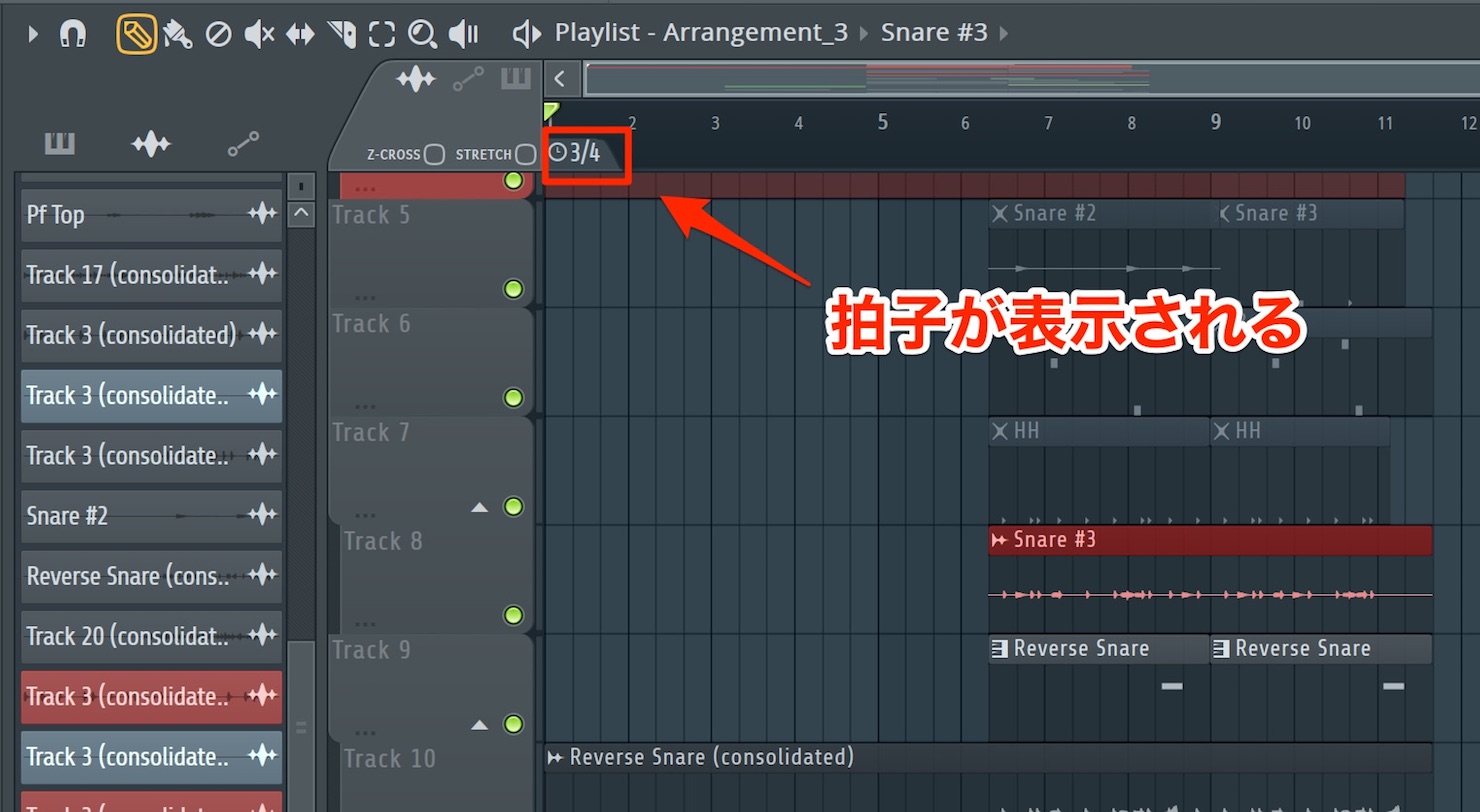The image size is (1480, 812).
Task: Click the speaker icon before Playlist title
Action: pos(526,34)
